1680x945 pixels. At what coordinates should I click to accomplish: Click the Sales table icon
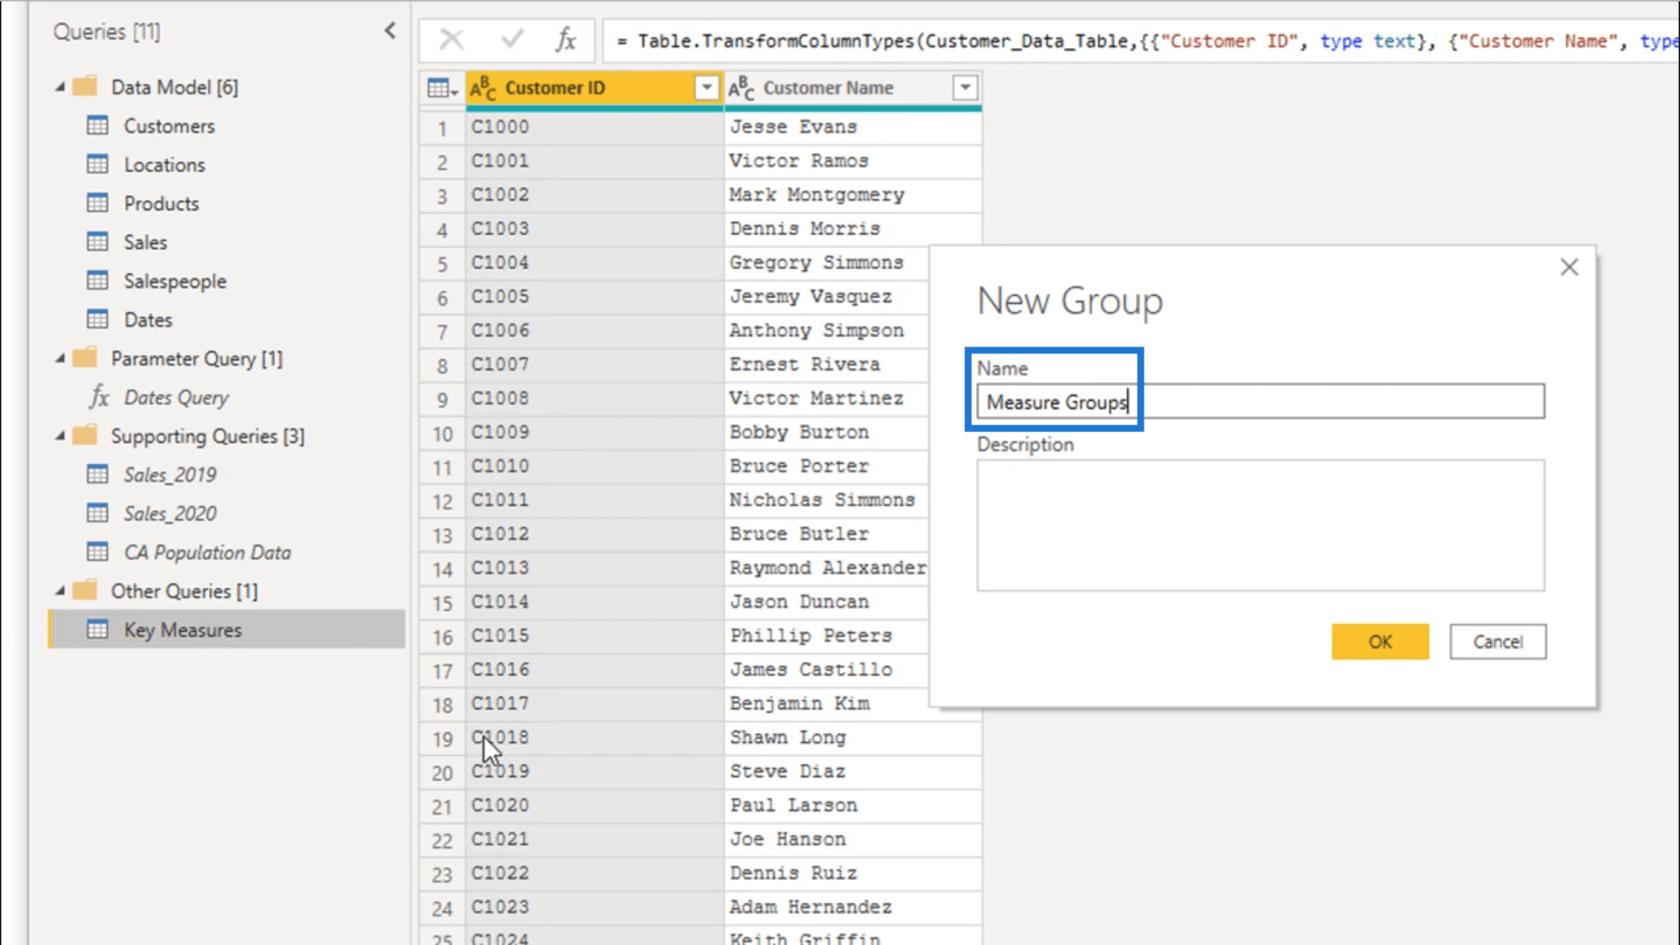[x=97, y=241]
